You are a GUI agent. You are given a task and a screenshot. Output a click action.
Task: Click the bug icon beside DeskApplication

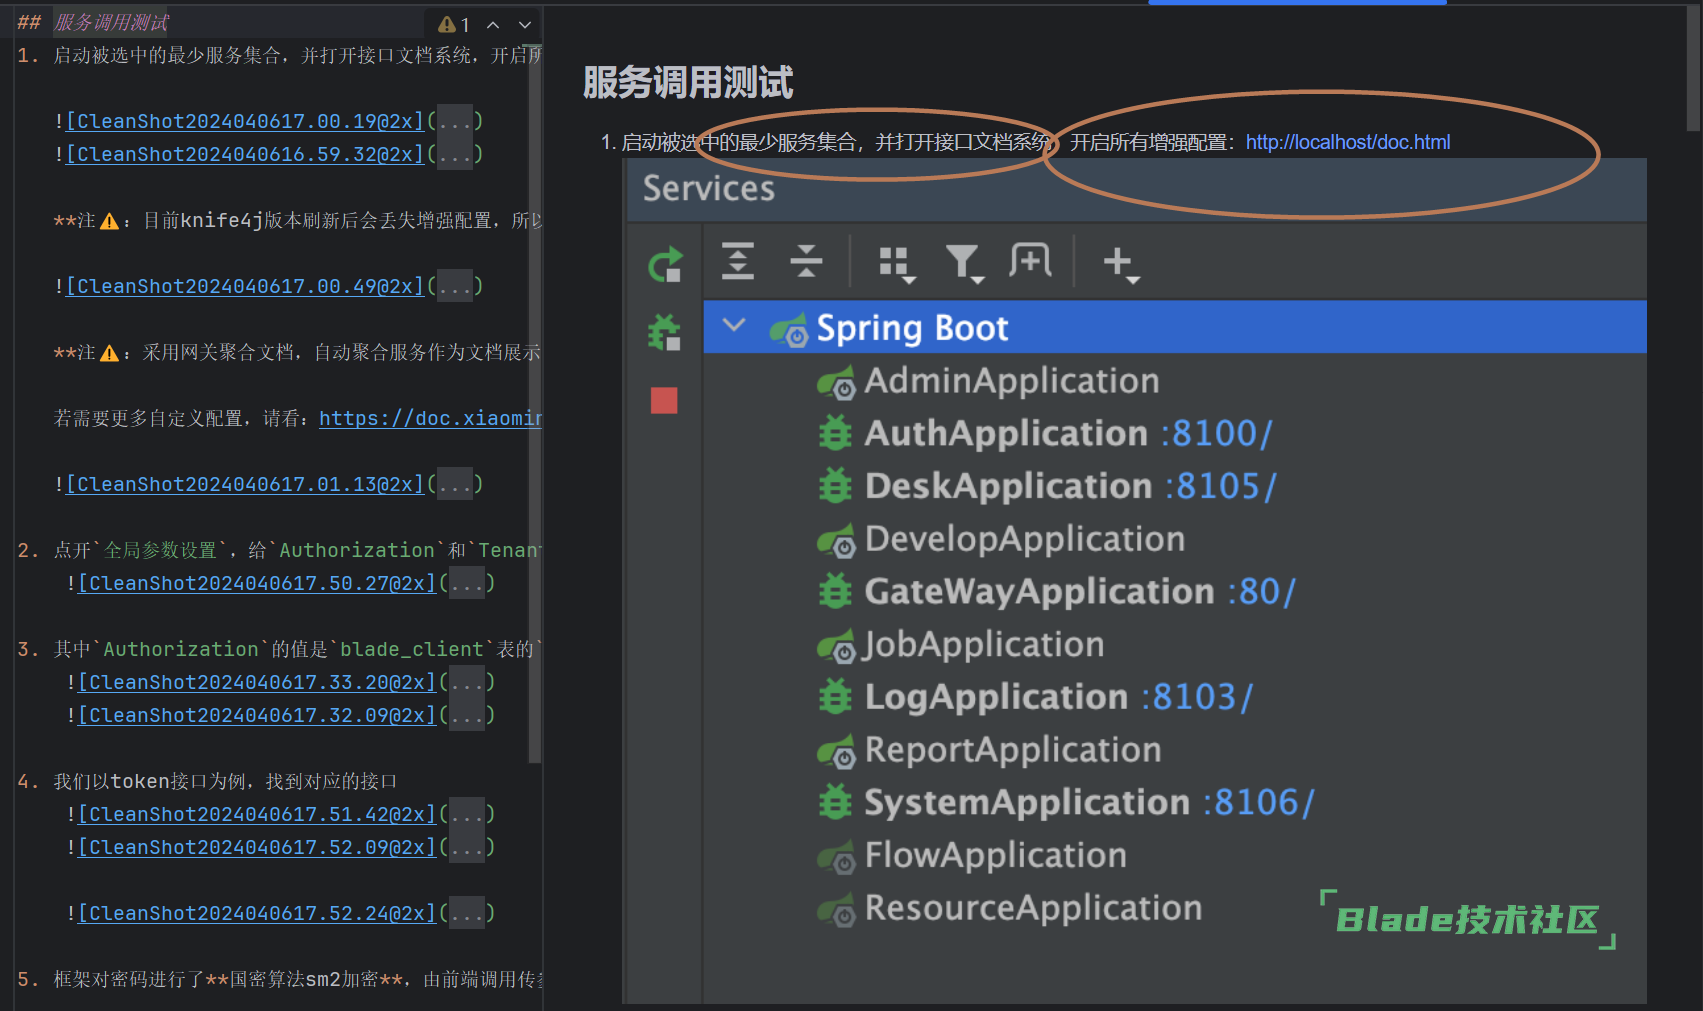coord(835,486)
